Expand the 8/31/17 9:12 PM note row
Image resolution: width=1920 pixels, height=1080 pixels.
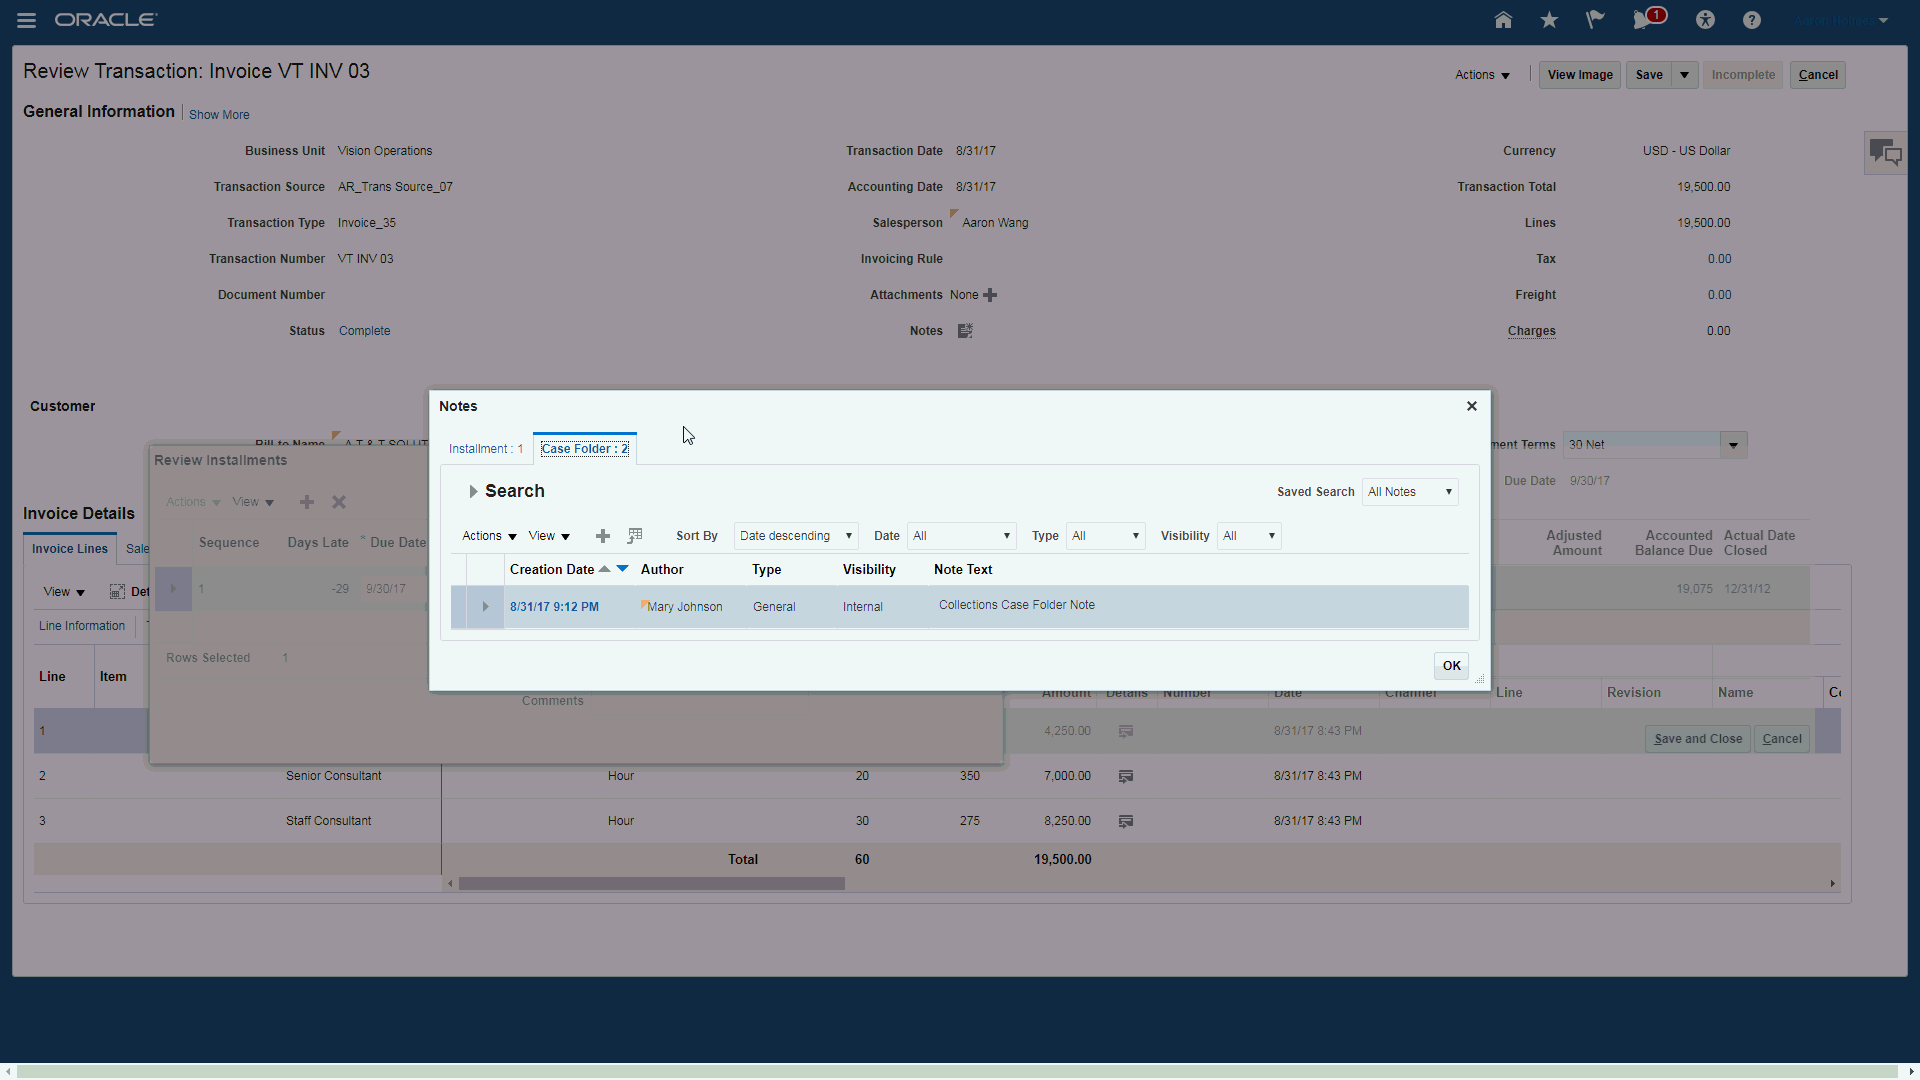point(485,607)
